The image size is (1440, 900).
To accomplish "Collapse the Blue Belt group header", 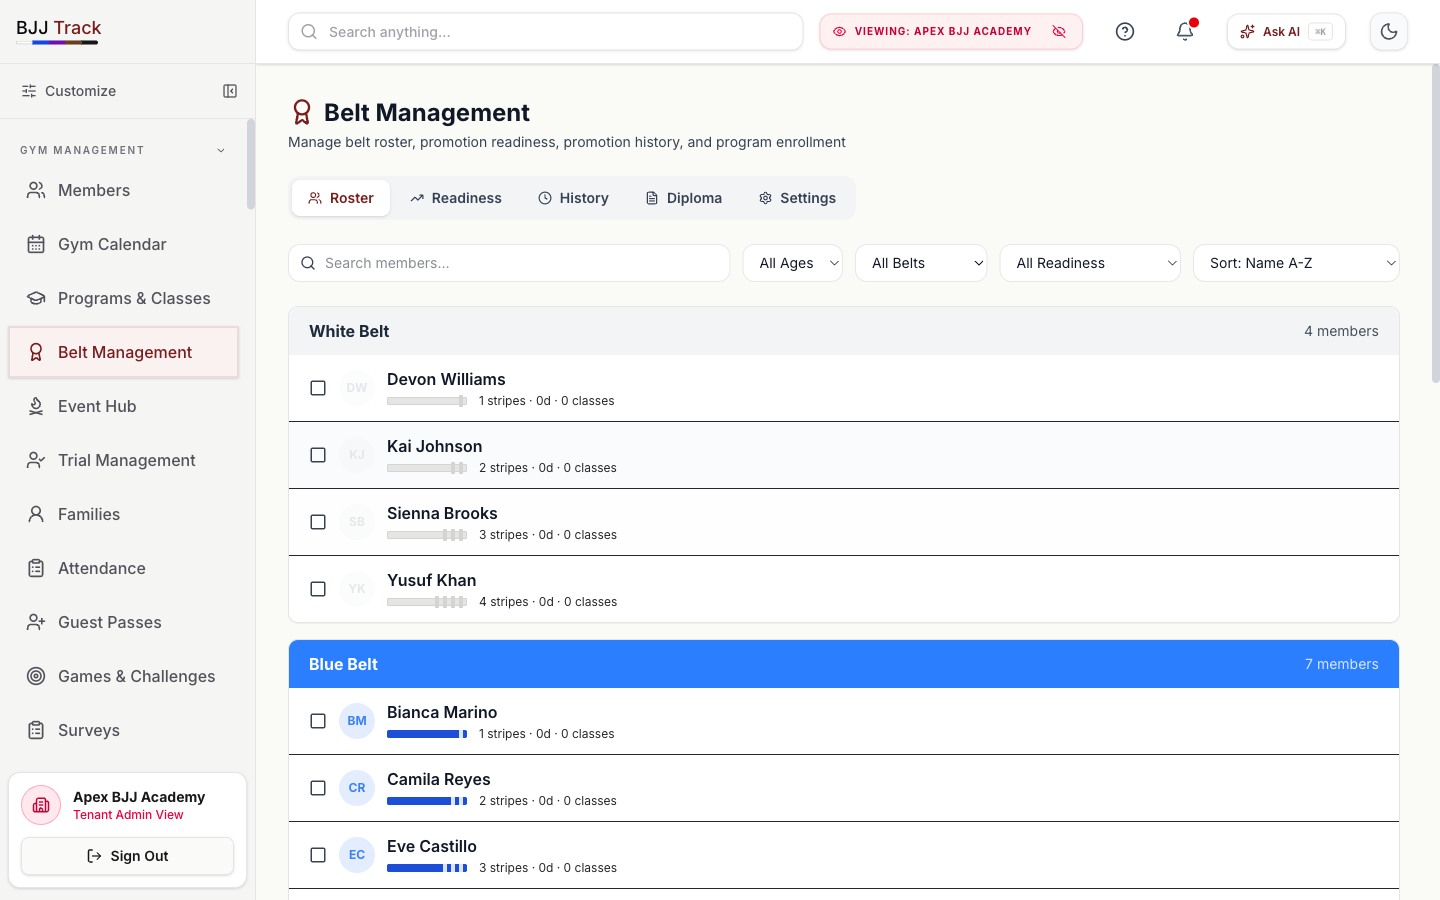I will pos(844,664).
